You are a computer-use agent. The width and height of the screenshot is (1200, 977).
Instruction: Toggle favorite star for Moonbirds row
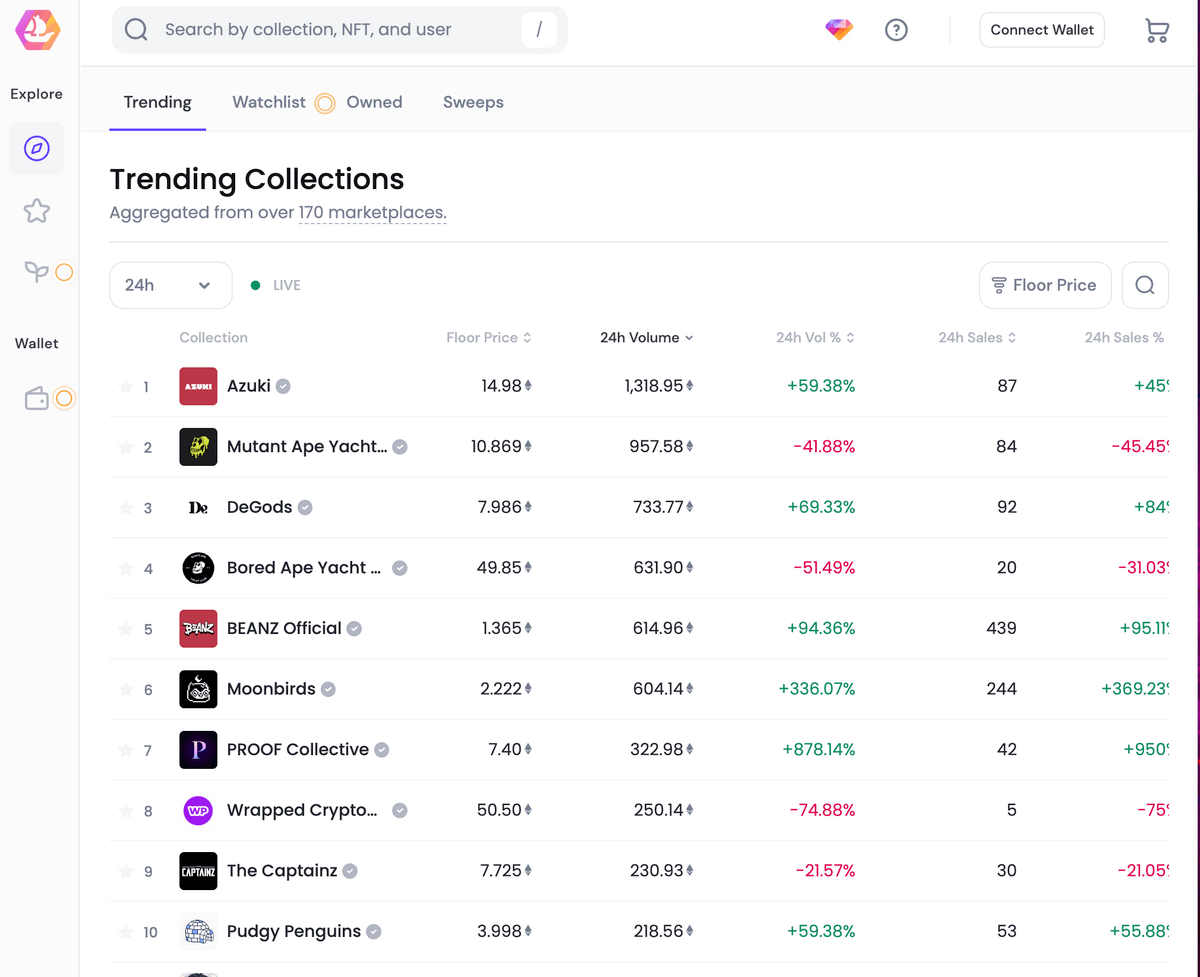tap(126, 690)
